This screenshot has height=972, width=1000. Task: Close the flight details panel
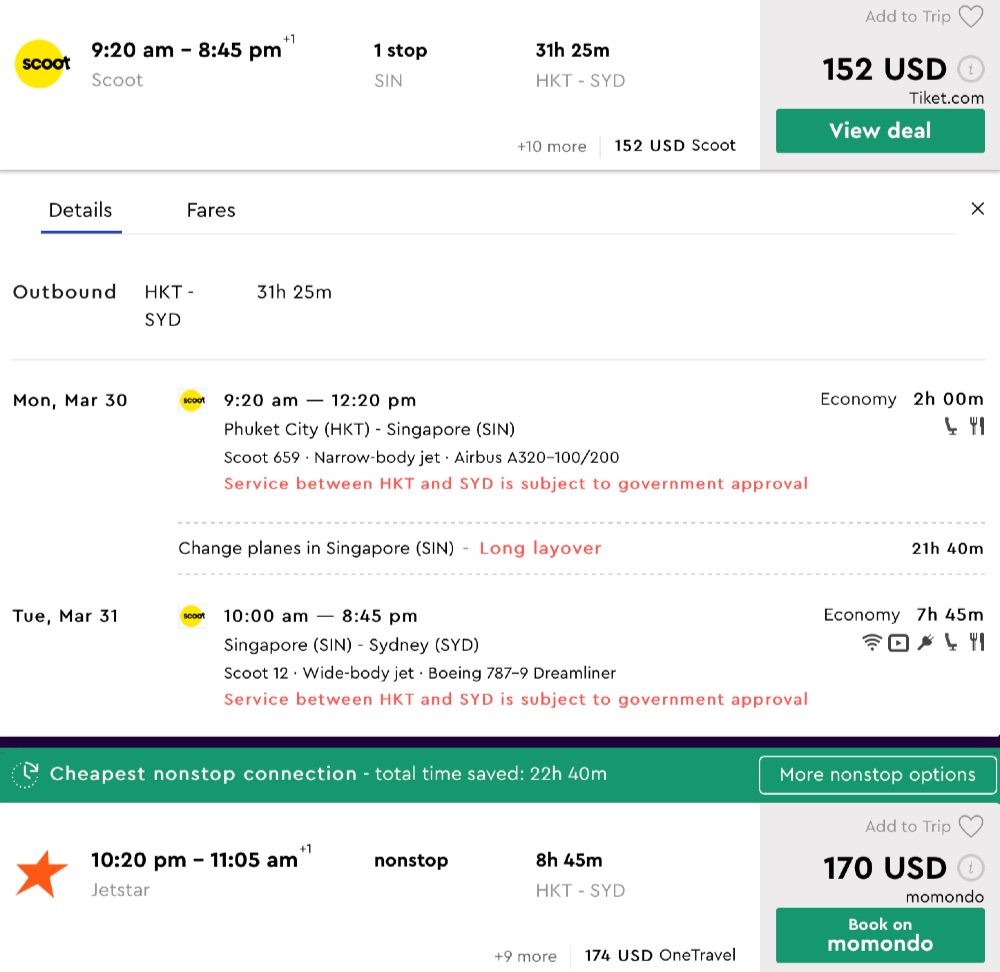pyautogui.click(x=977, y=208)
